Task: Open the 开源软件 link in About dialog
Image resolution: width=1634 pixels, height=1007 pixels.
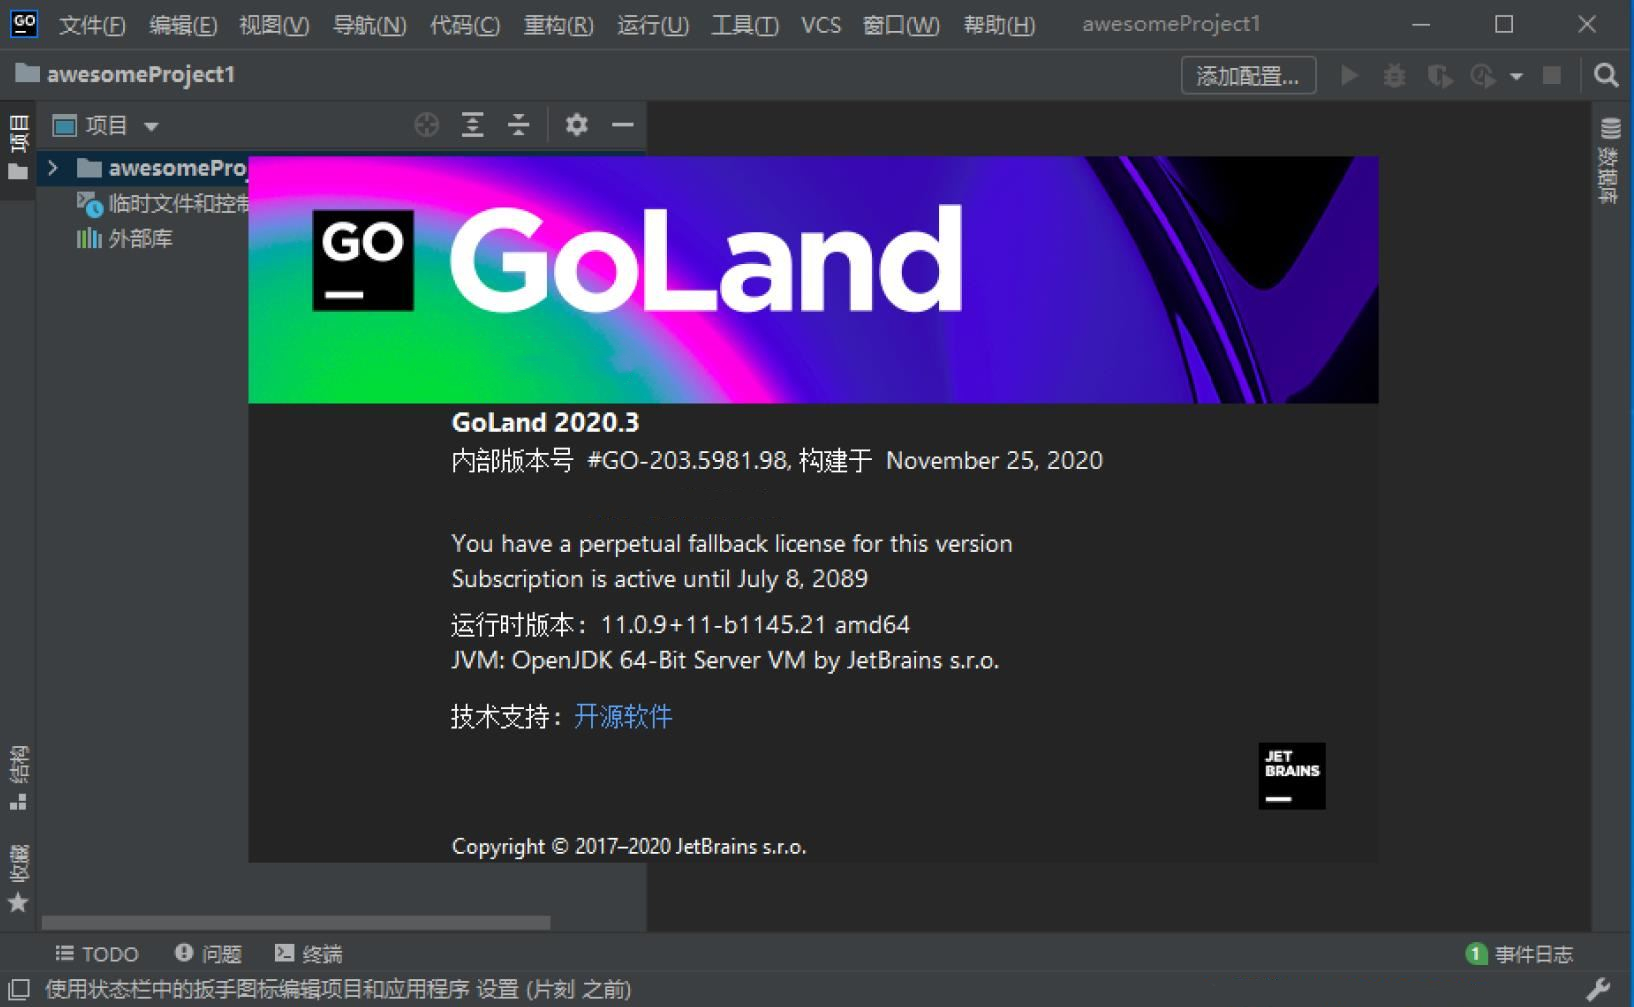Action: click(x=622, y=716)
